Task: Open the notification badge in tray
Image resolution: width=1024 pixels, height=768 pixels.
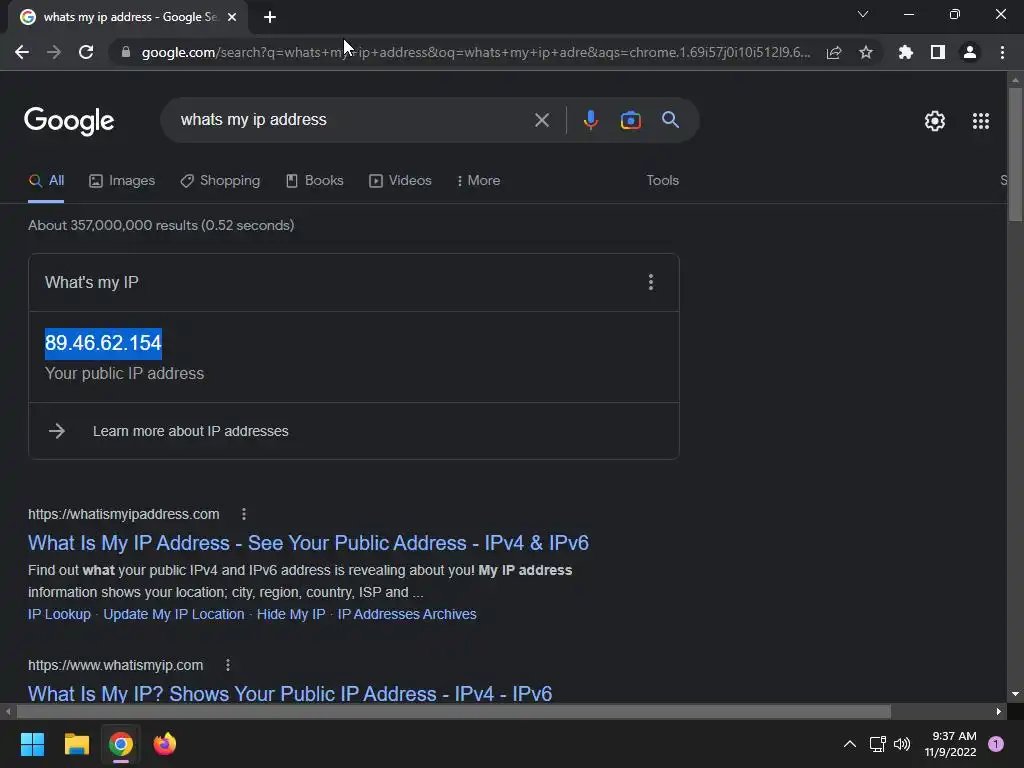Action: [996, 744]
